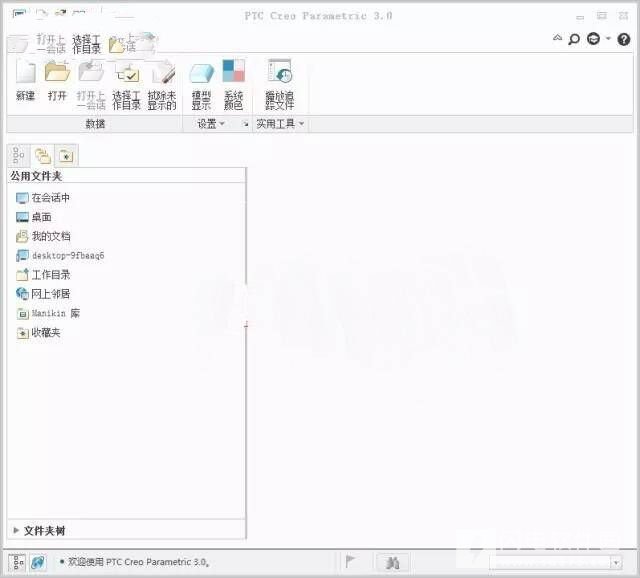Open the learning connector icon
Image resolution: width=640 pixels, height=578 pixels.
593,39
